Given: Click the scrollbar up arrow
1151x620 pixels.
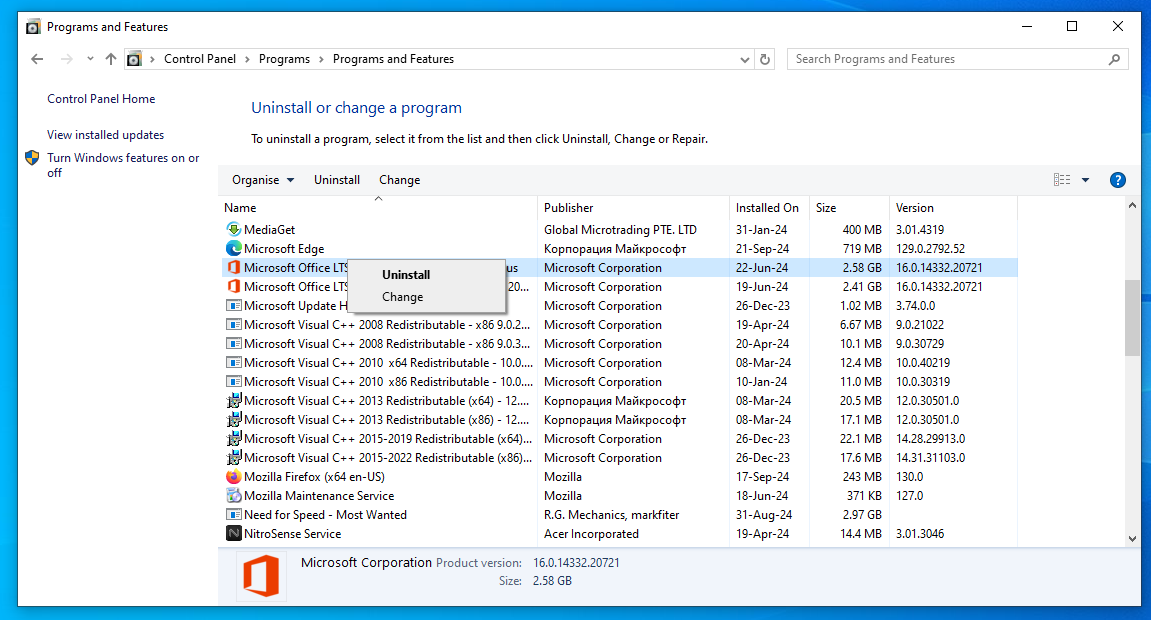Looking at the screenshot, I should point(1132,206).
